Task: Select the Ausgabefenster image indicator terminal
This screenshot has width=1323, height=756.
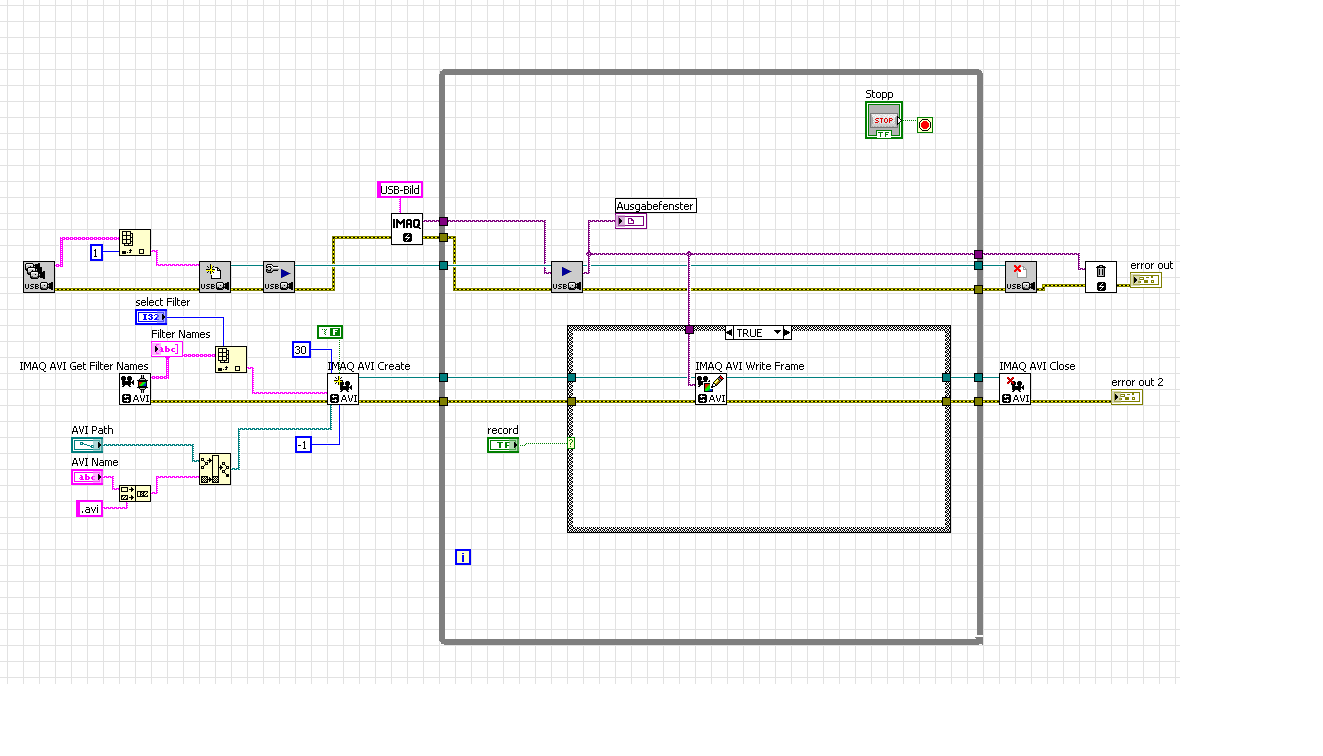Action: click(x=631, y=221)
